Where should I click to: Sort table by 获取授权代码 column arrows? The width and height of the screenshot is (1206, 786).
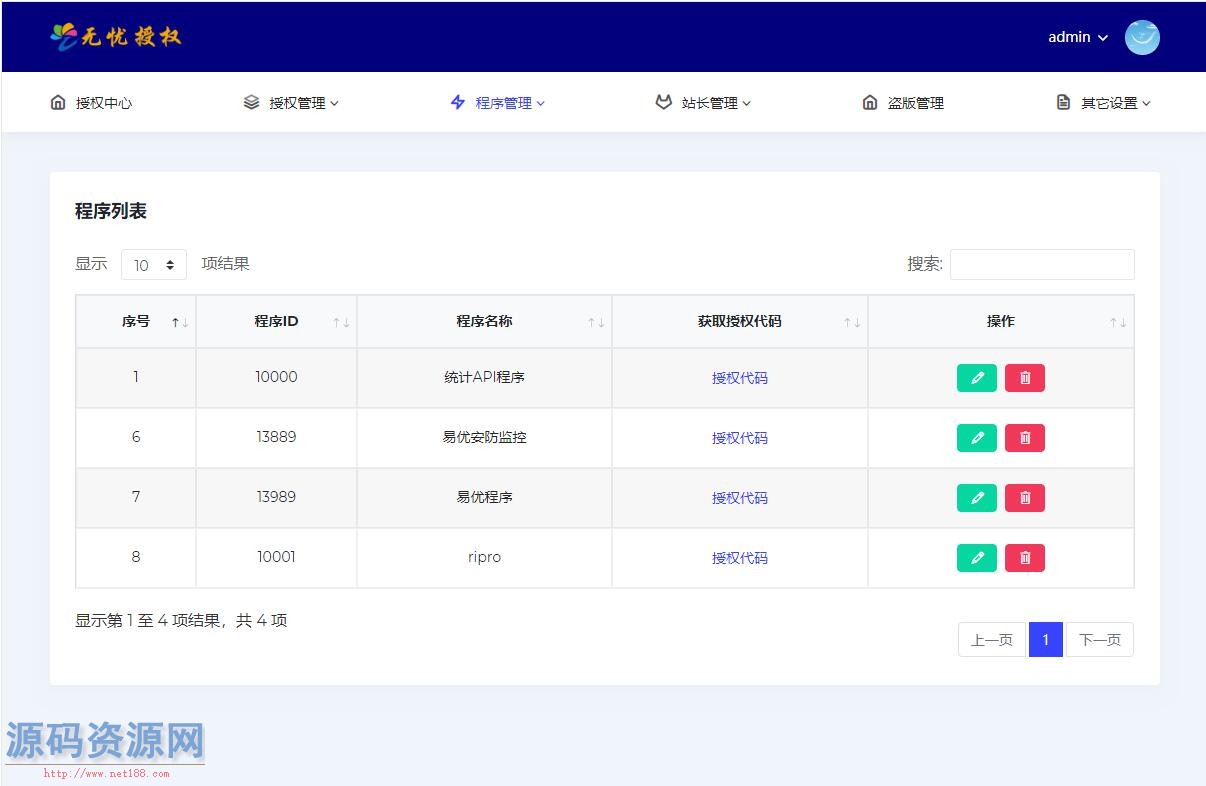coord(852,322)
